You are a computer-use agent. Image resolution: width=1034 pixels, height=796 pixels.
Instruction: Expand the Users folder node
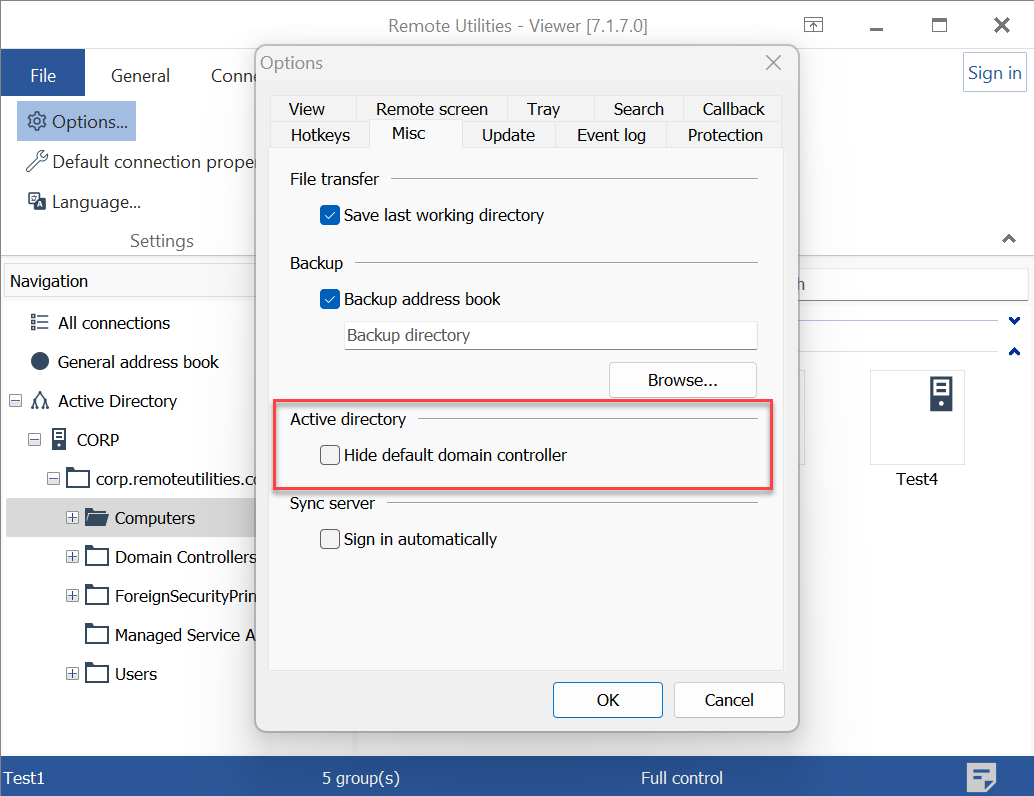tap(72, 674)
